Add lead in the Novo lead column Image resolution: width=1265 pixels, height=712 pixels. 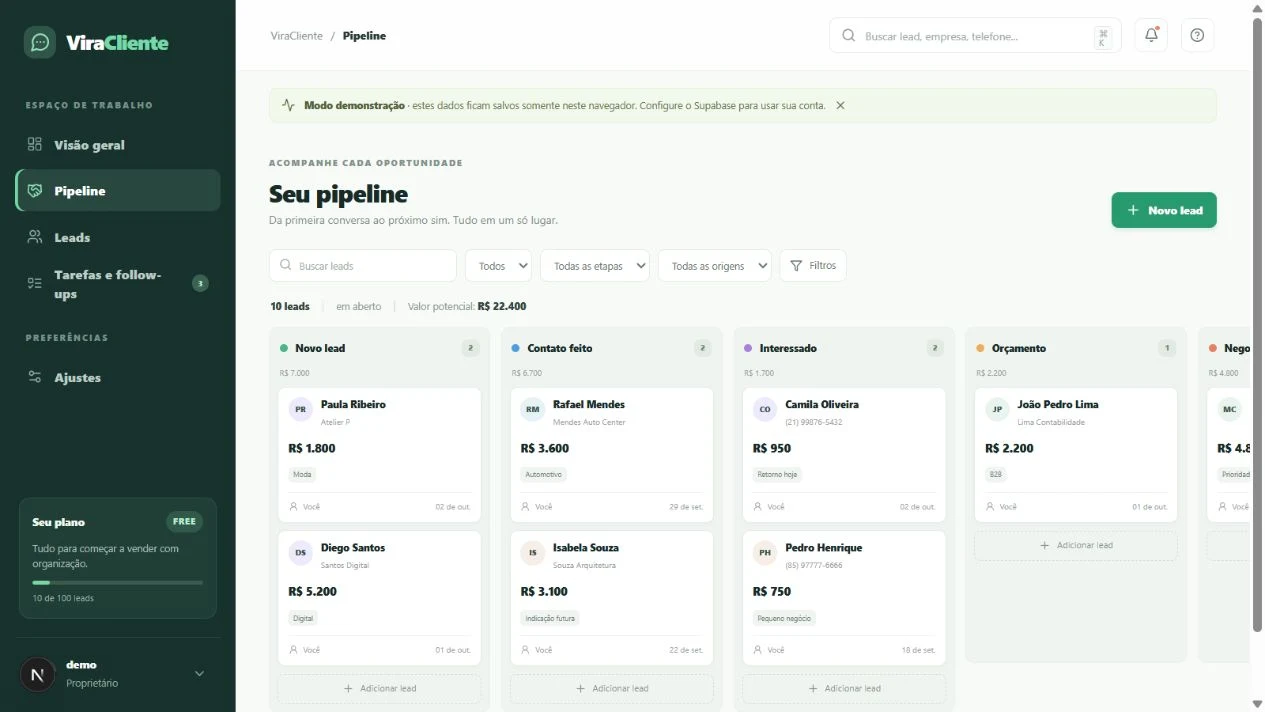point(380,688)
